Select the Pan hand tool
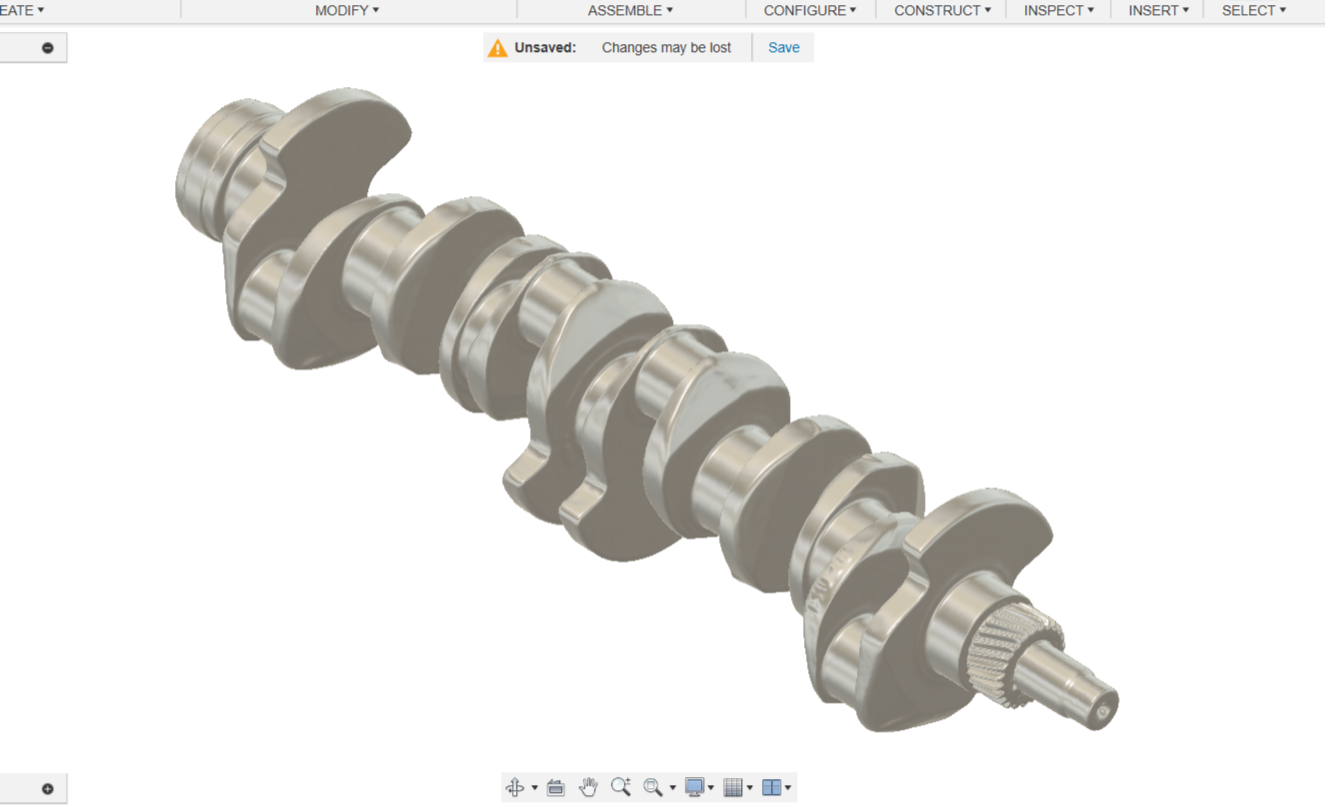Viewport: 1325px width, 810px height. point(588,788)
